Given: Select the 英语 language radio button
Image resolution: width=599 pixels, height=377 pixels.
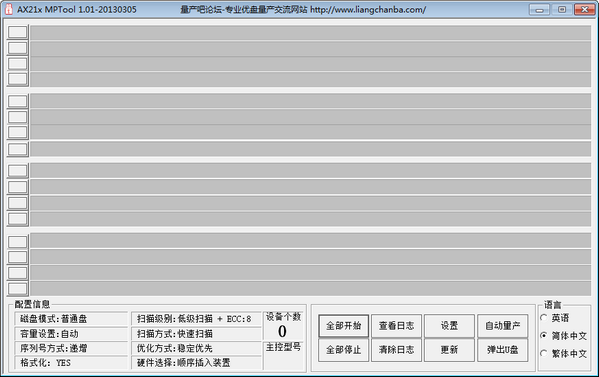Looking at the screenshot, I should [544, 318].
